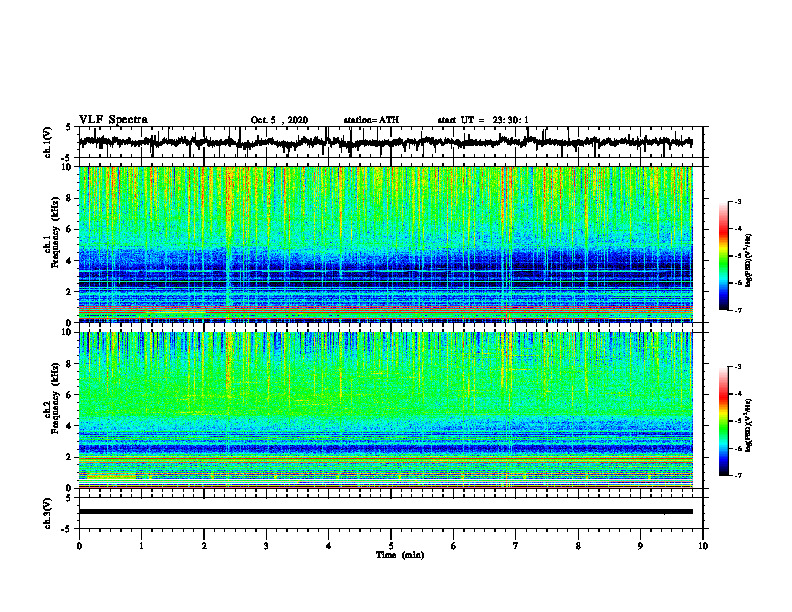
Task: Click the '5' volt tick on ch.1(V) axis
Action: pos(69,128)
